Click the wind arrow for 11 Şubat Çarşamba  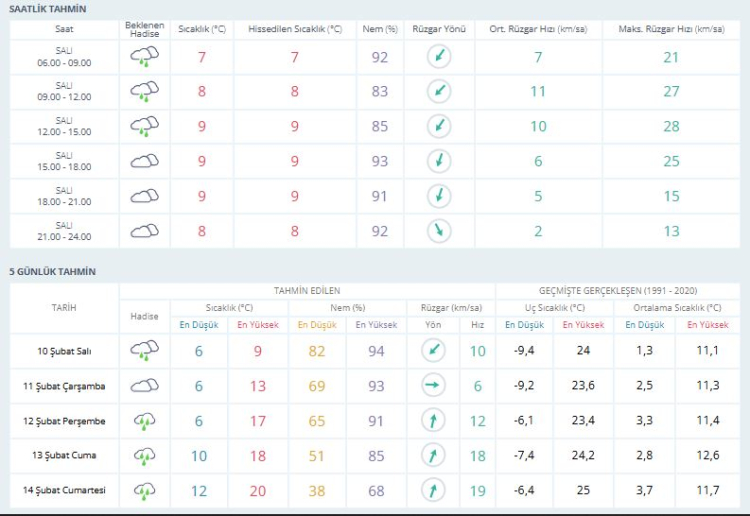433,386
